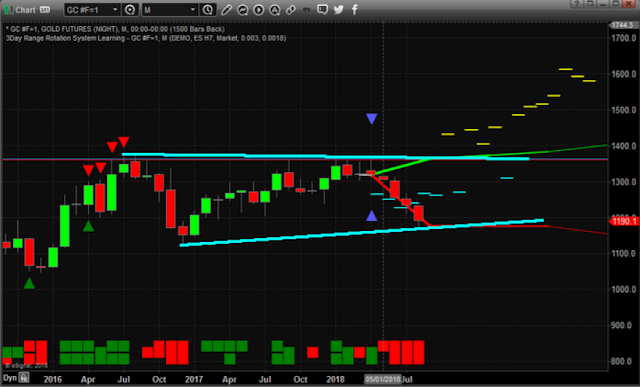Select the pencil drawing tools icon

pyautogui.click(x=227, y=10)
